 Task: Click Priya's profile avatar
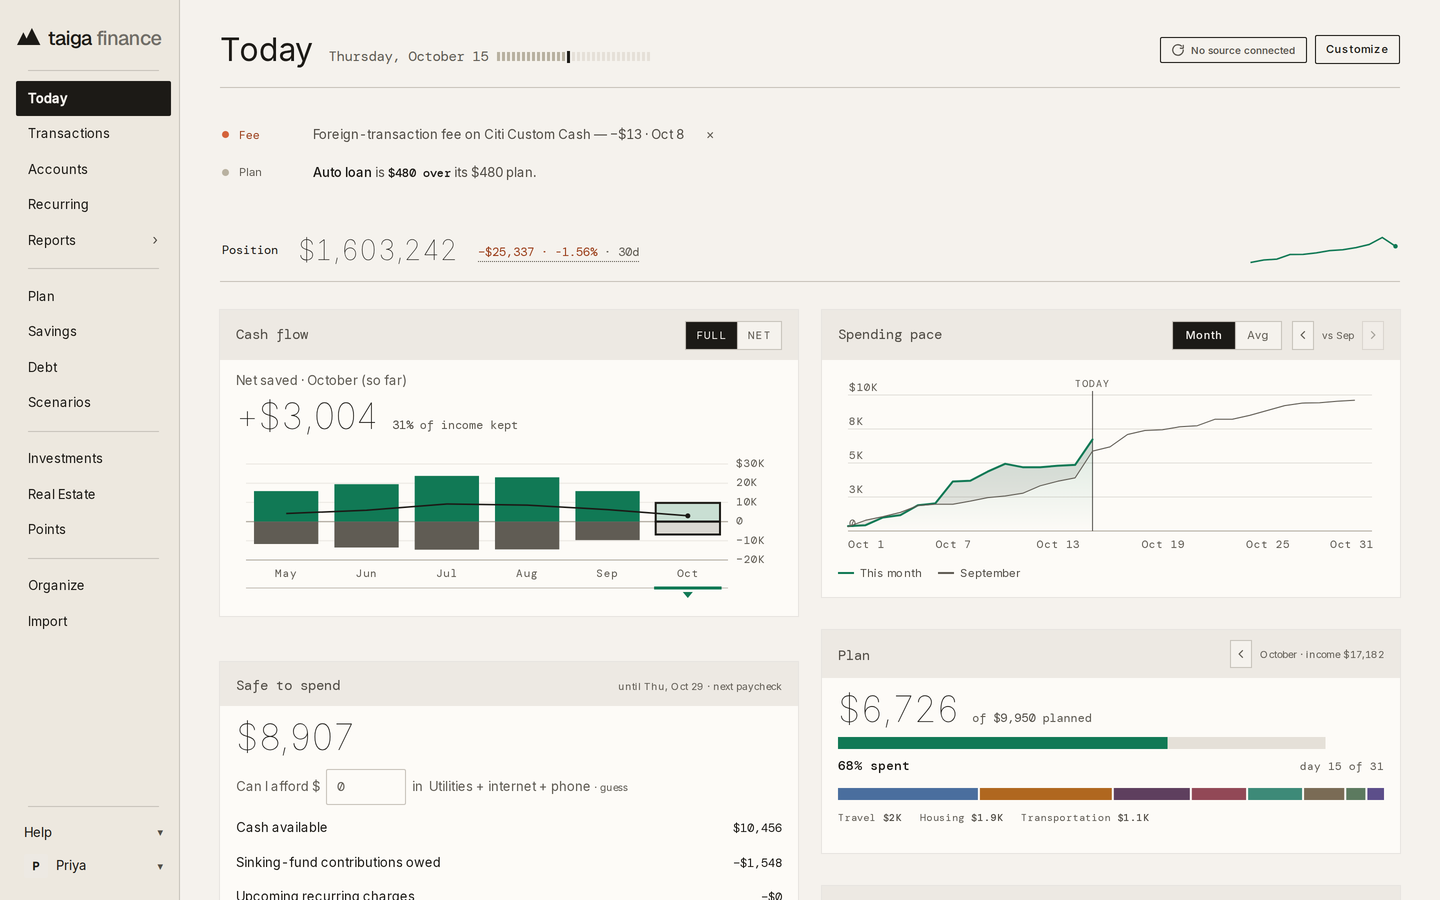[x=36, y=866]
